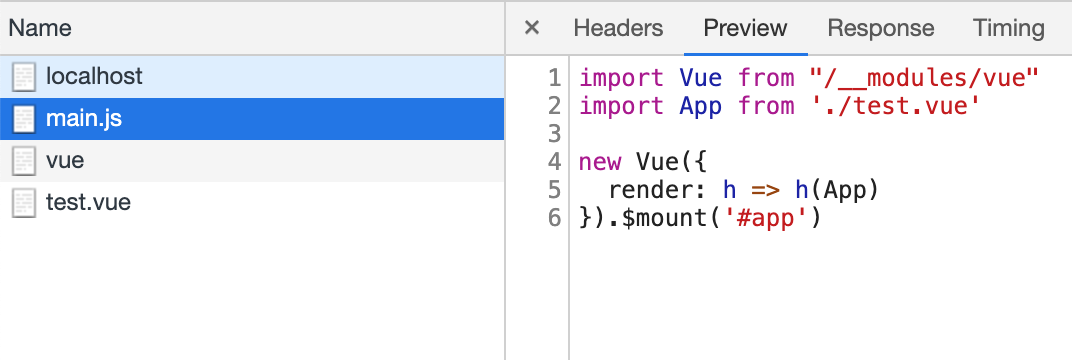Show the Timing tab
The width and height of the screenshot is (1072, 360).
pyautogui.click(x=1008, y=28)
